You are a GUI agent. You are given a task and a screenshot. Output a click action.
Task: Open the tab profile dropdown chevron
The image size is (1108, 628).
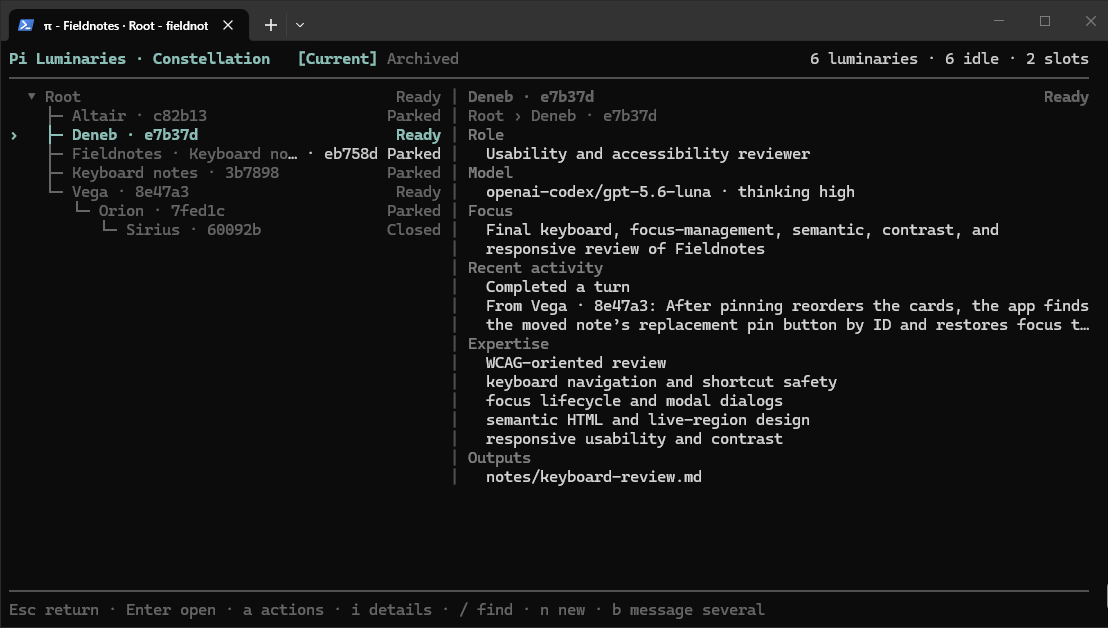(x=300, y=25)
